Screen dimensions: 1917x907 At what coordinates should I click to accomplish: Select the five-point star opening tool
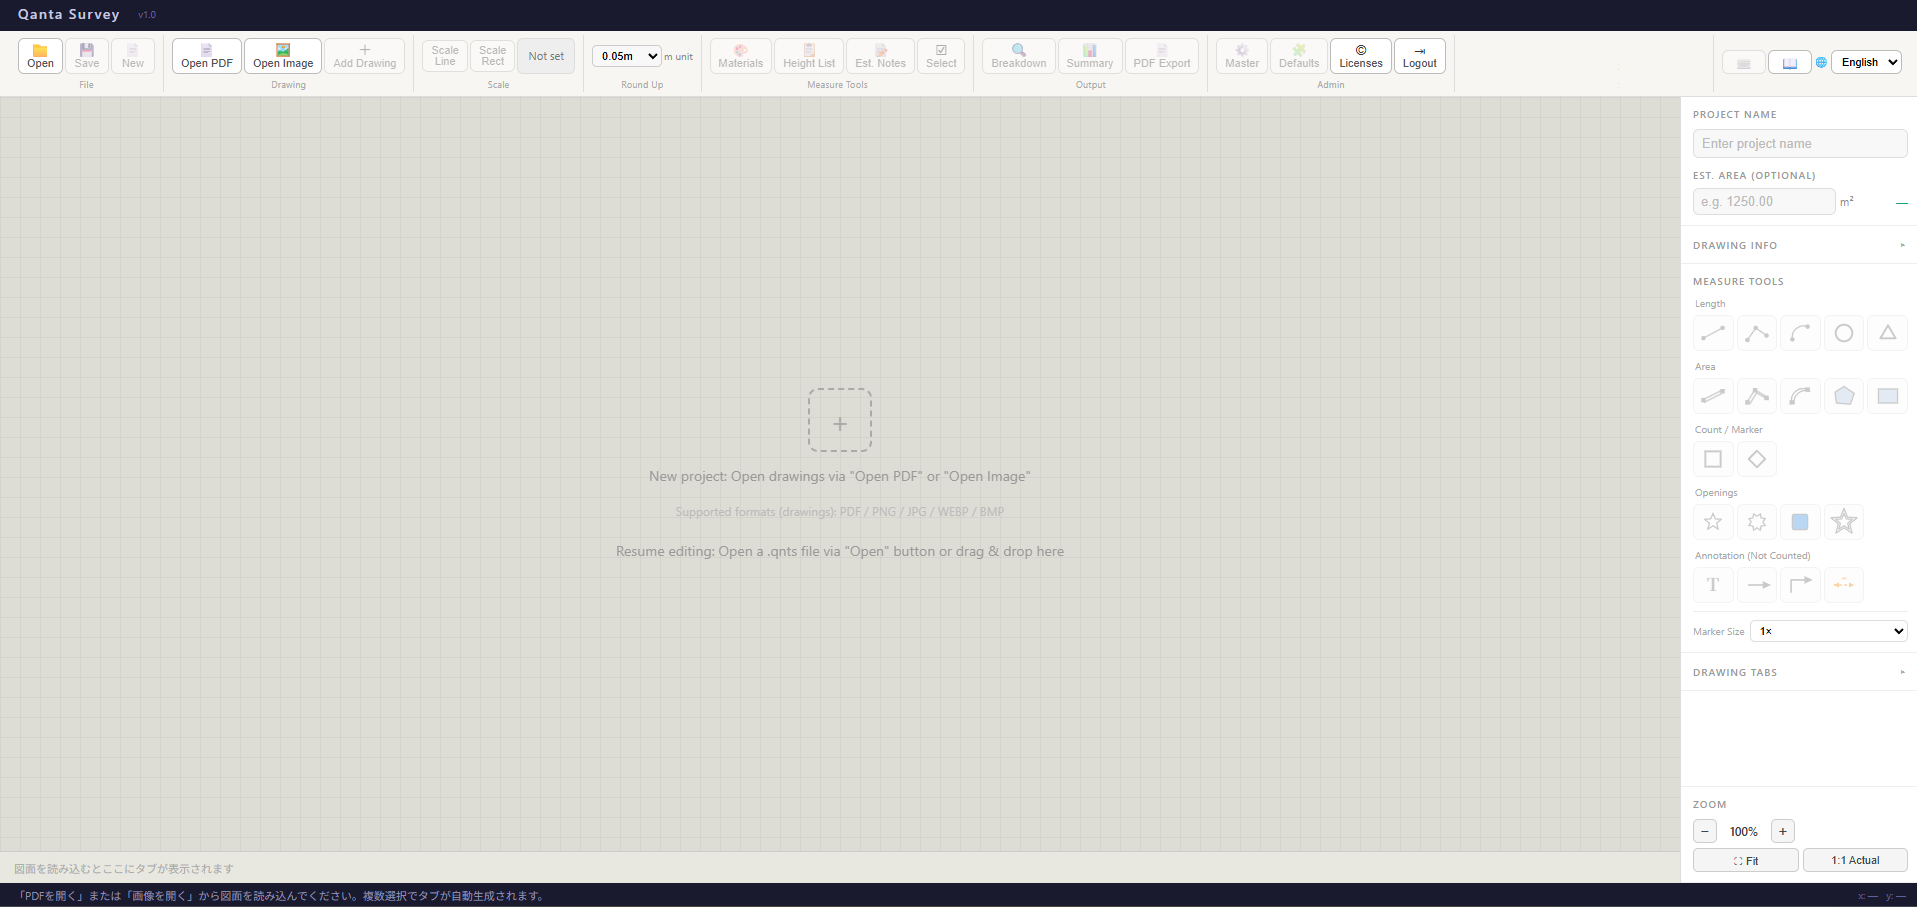pos(1713,522)
